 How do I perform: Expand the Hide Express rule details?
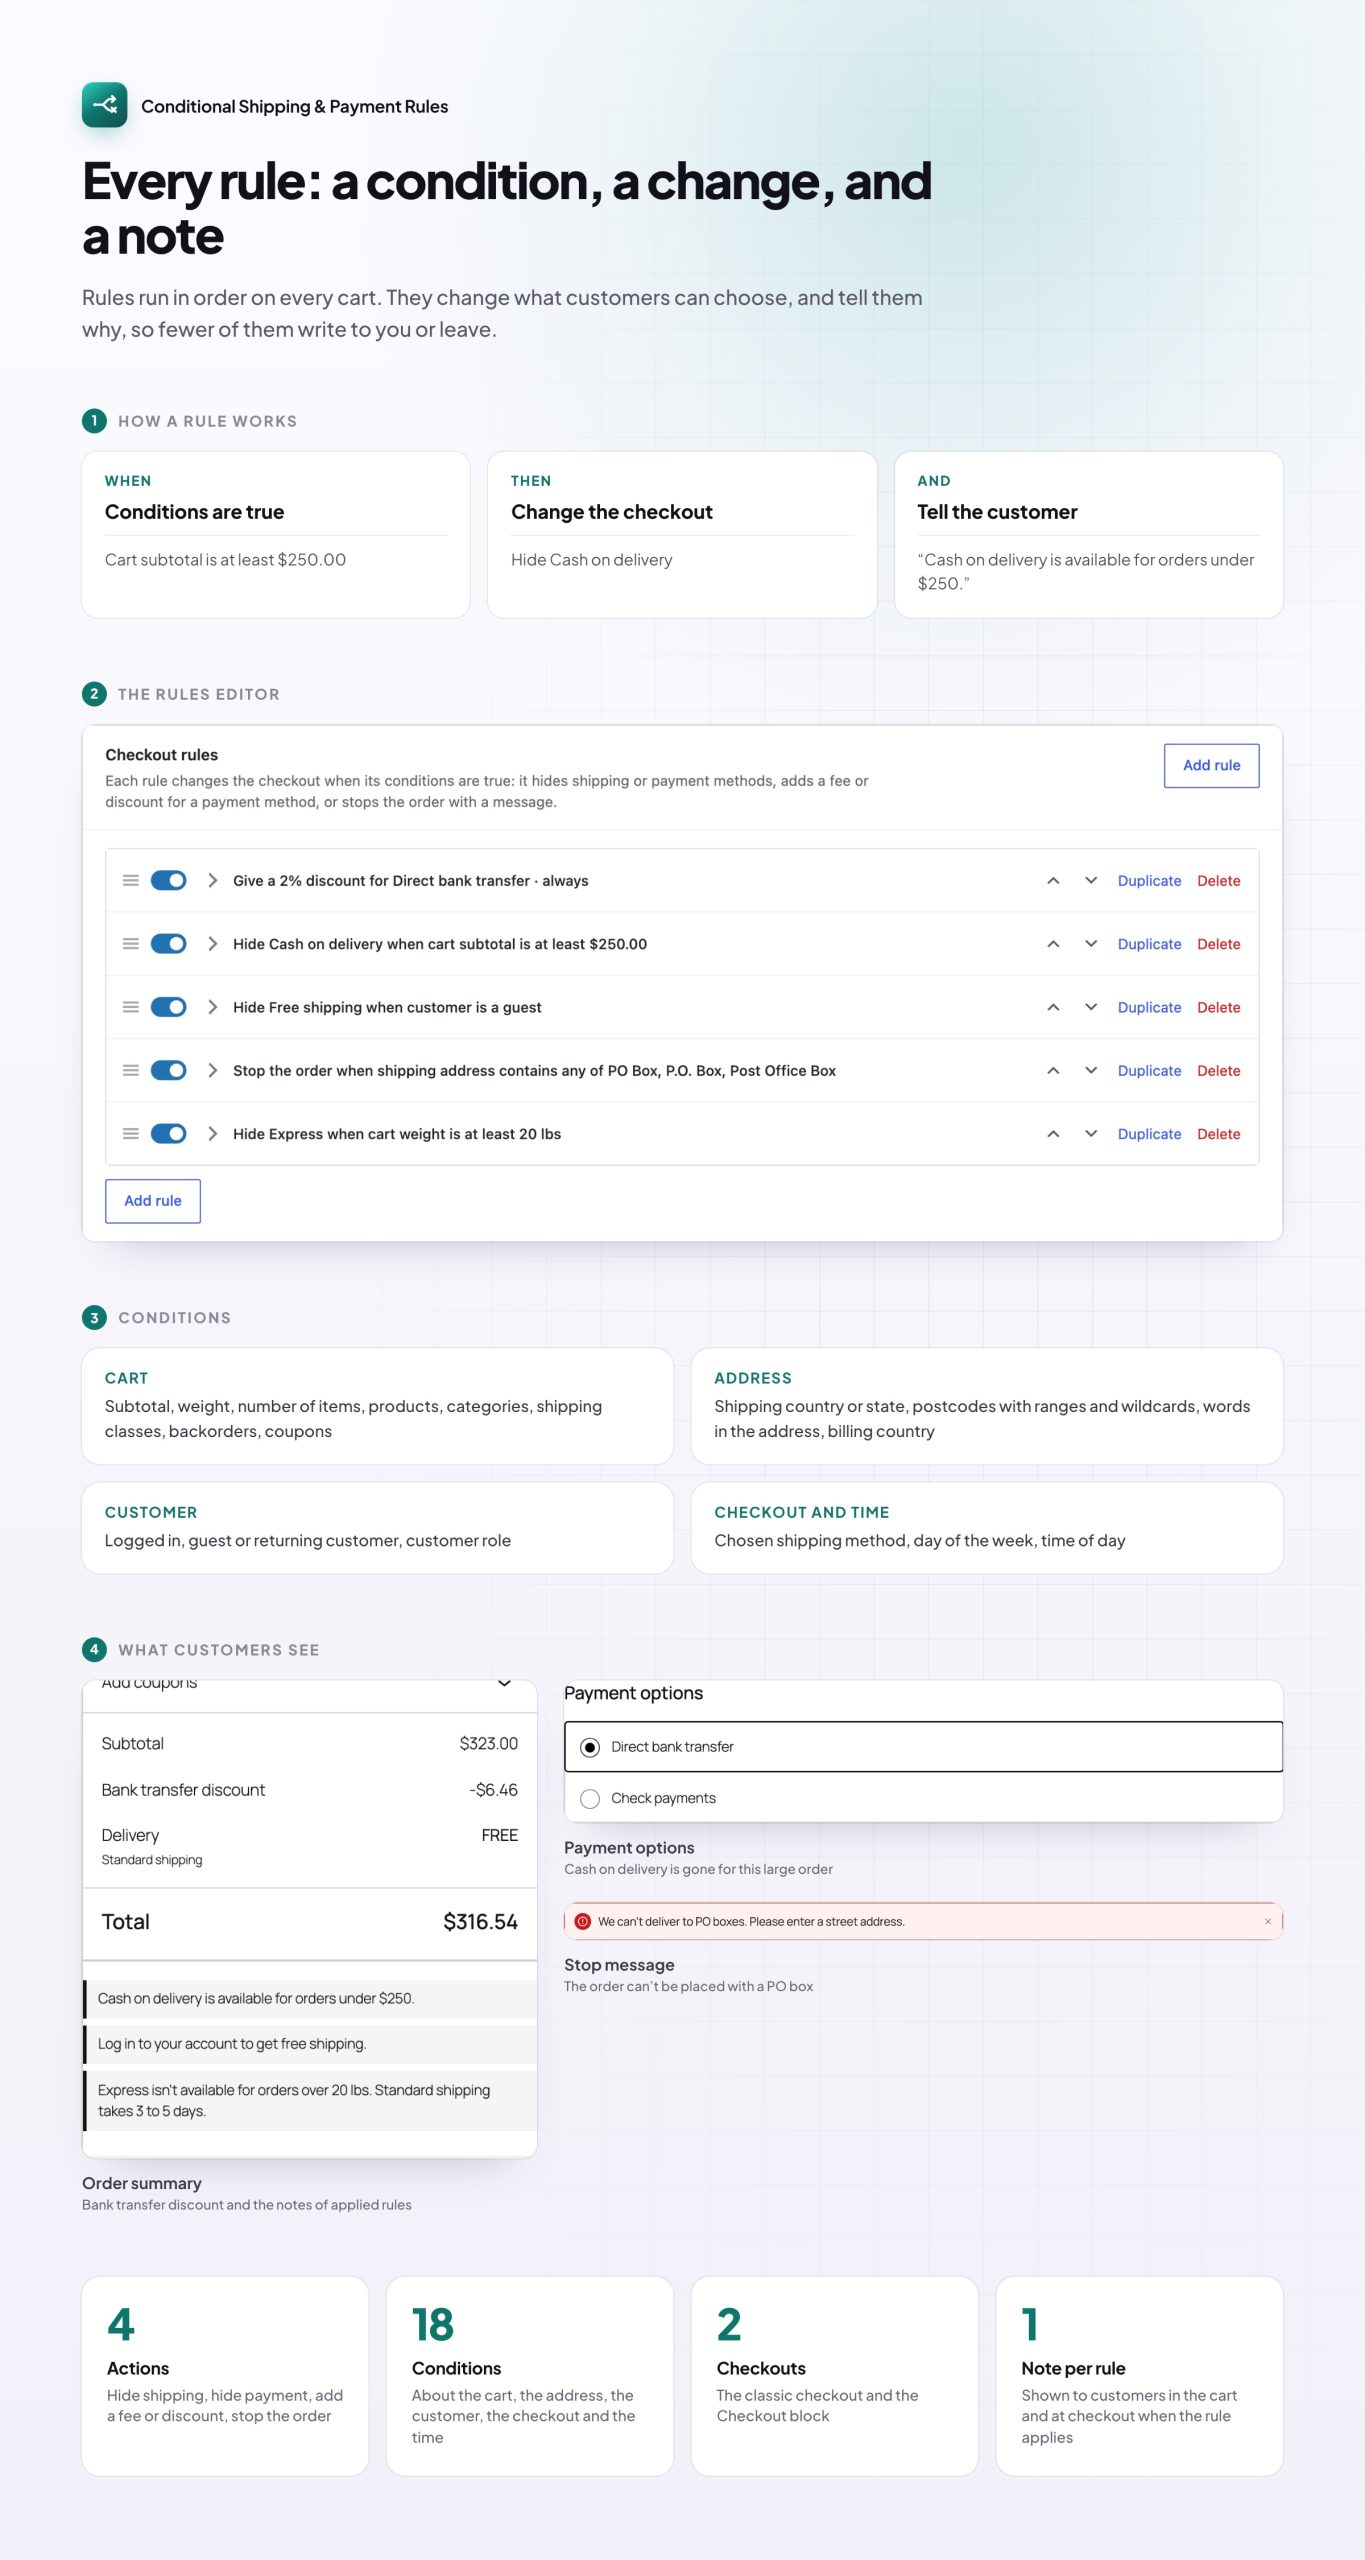212,1133
